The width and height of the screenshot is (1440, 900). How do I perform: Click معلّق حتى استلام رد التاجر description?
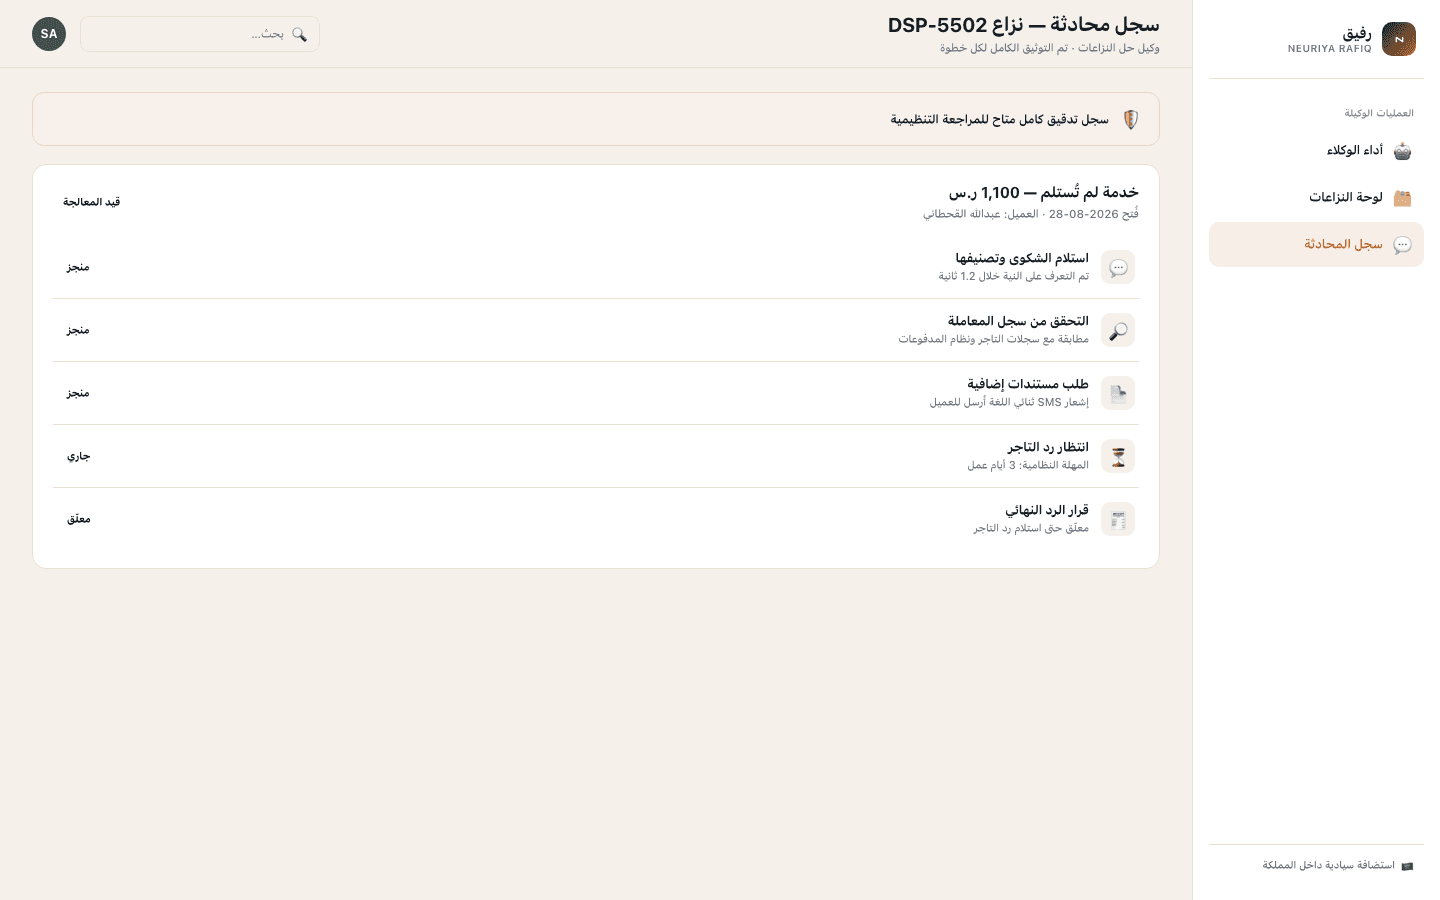[1031, 528]
